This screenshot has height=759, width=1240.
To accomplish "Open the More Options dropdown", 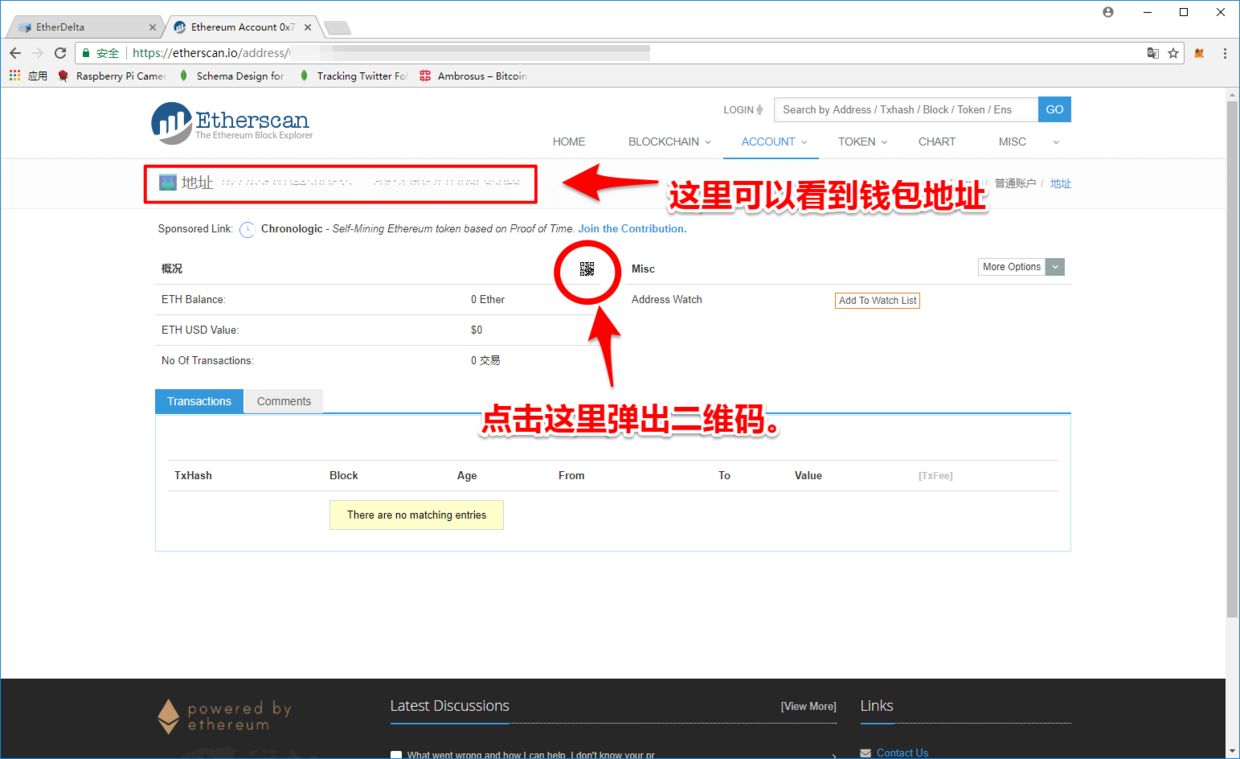I will tap(1021, 267).
